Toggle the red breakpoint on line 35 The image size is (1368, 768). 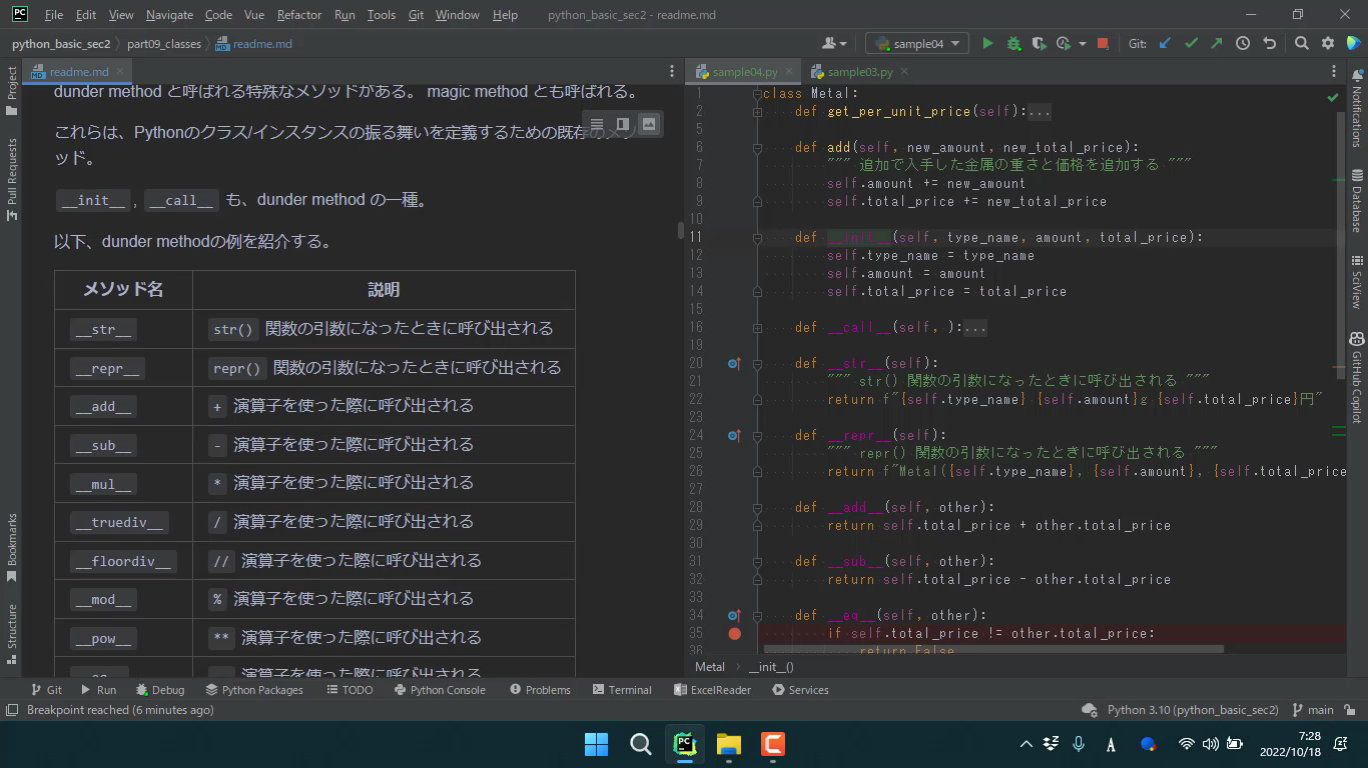(x=734, y=633)
